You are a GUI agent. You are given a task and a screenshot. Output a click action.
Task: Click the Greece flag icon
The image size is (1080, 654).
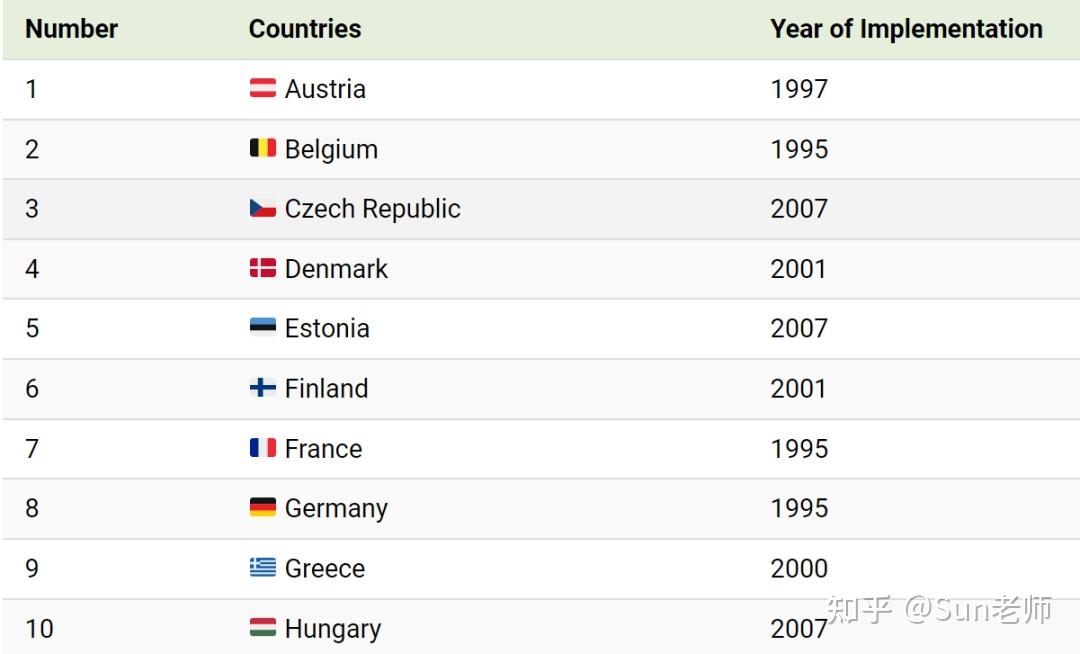pyautogui.click(x=262, y=567)
